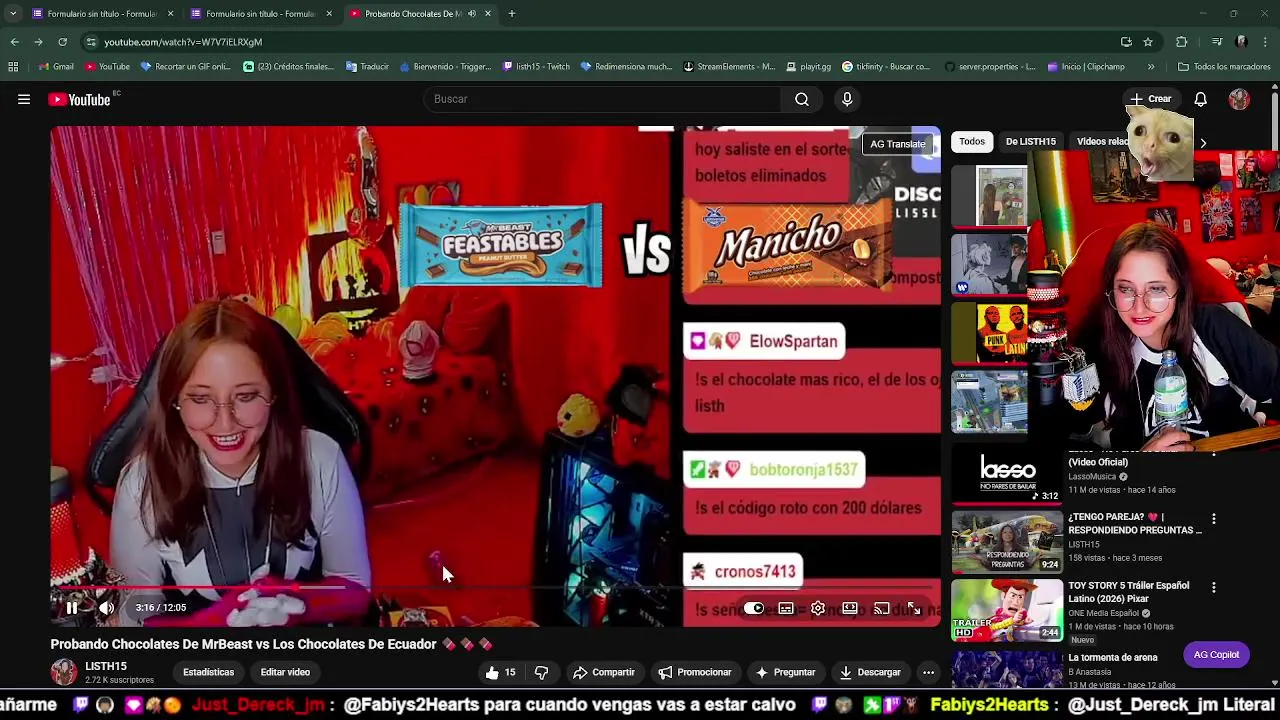Open the TOY STORY 5 trailer thumbnail
Viewport: 1280px width, 720px height.
click(x=1007, y=610)
